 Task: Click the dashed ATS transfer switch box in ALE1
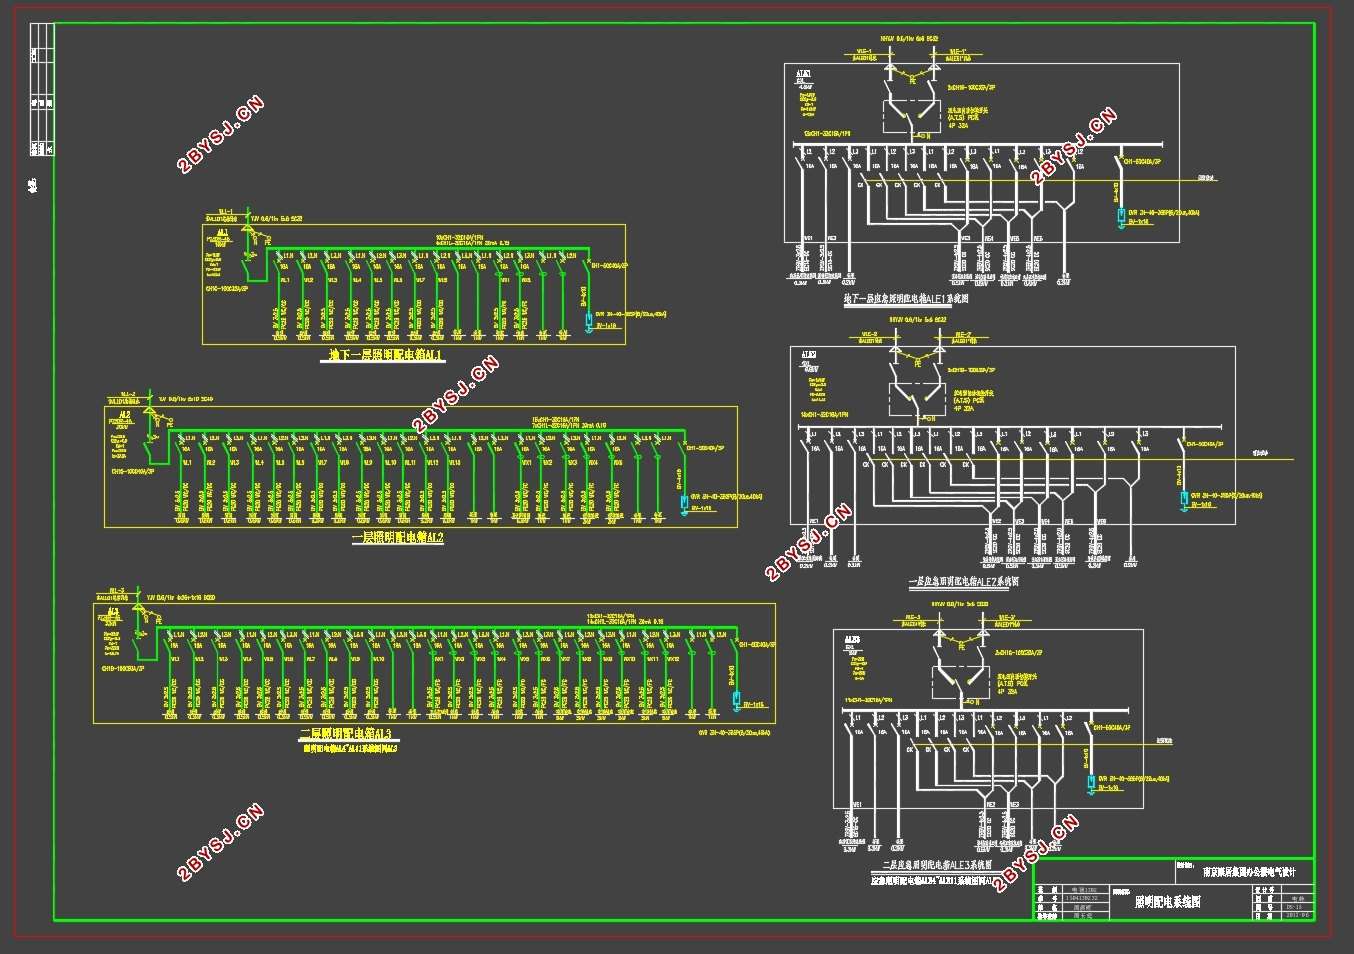[x=911, y=116]
